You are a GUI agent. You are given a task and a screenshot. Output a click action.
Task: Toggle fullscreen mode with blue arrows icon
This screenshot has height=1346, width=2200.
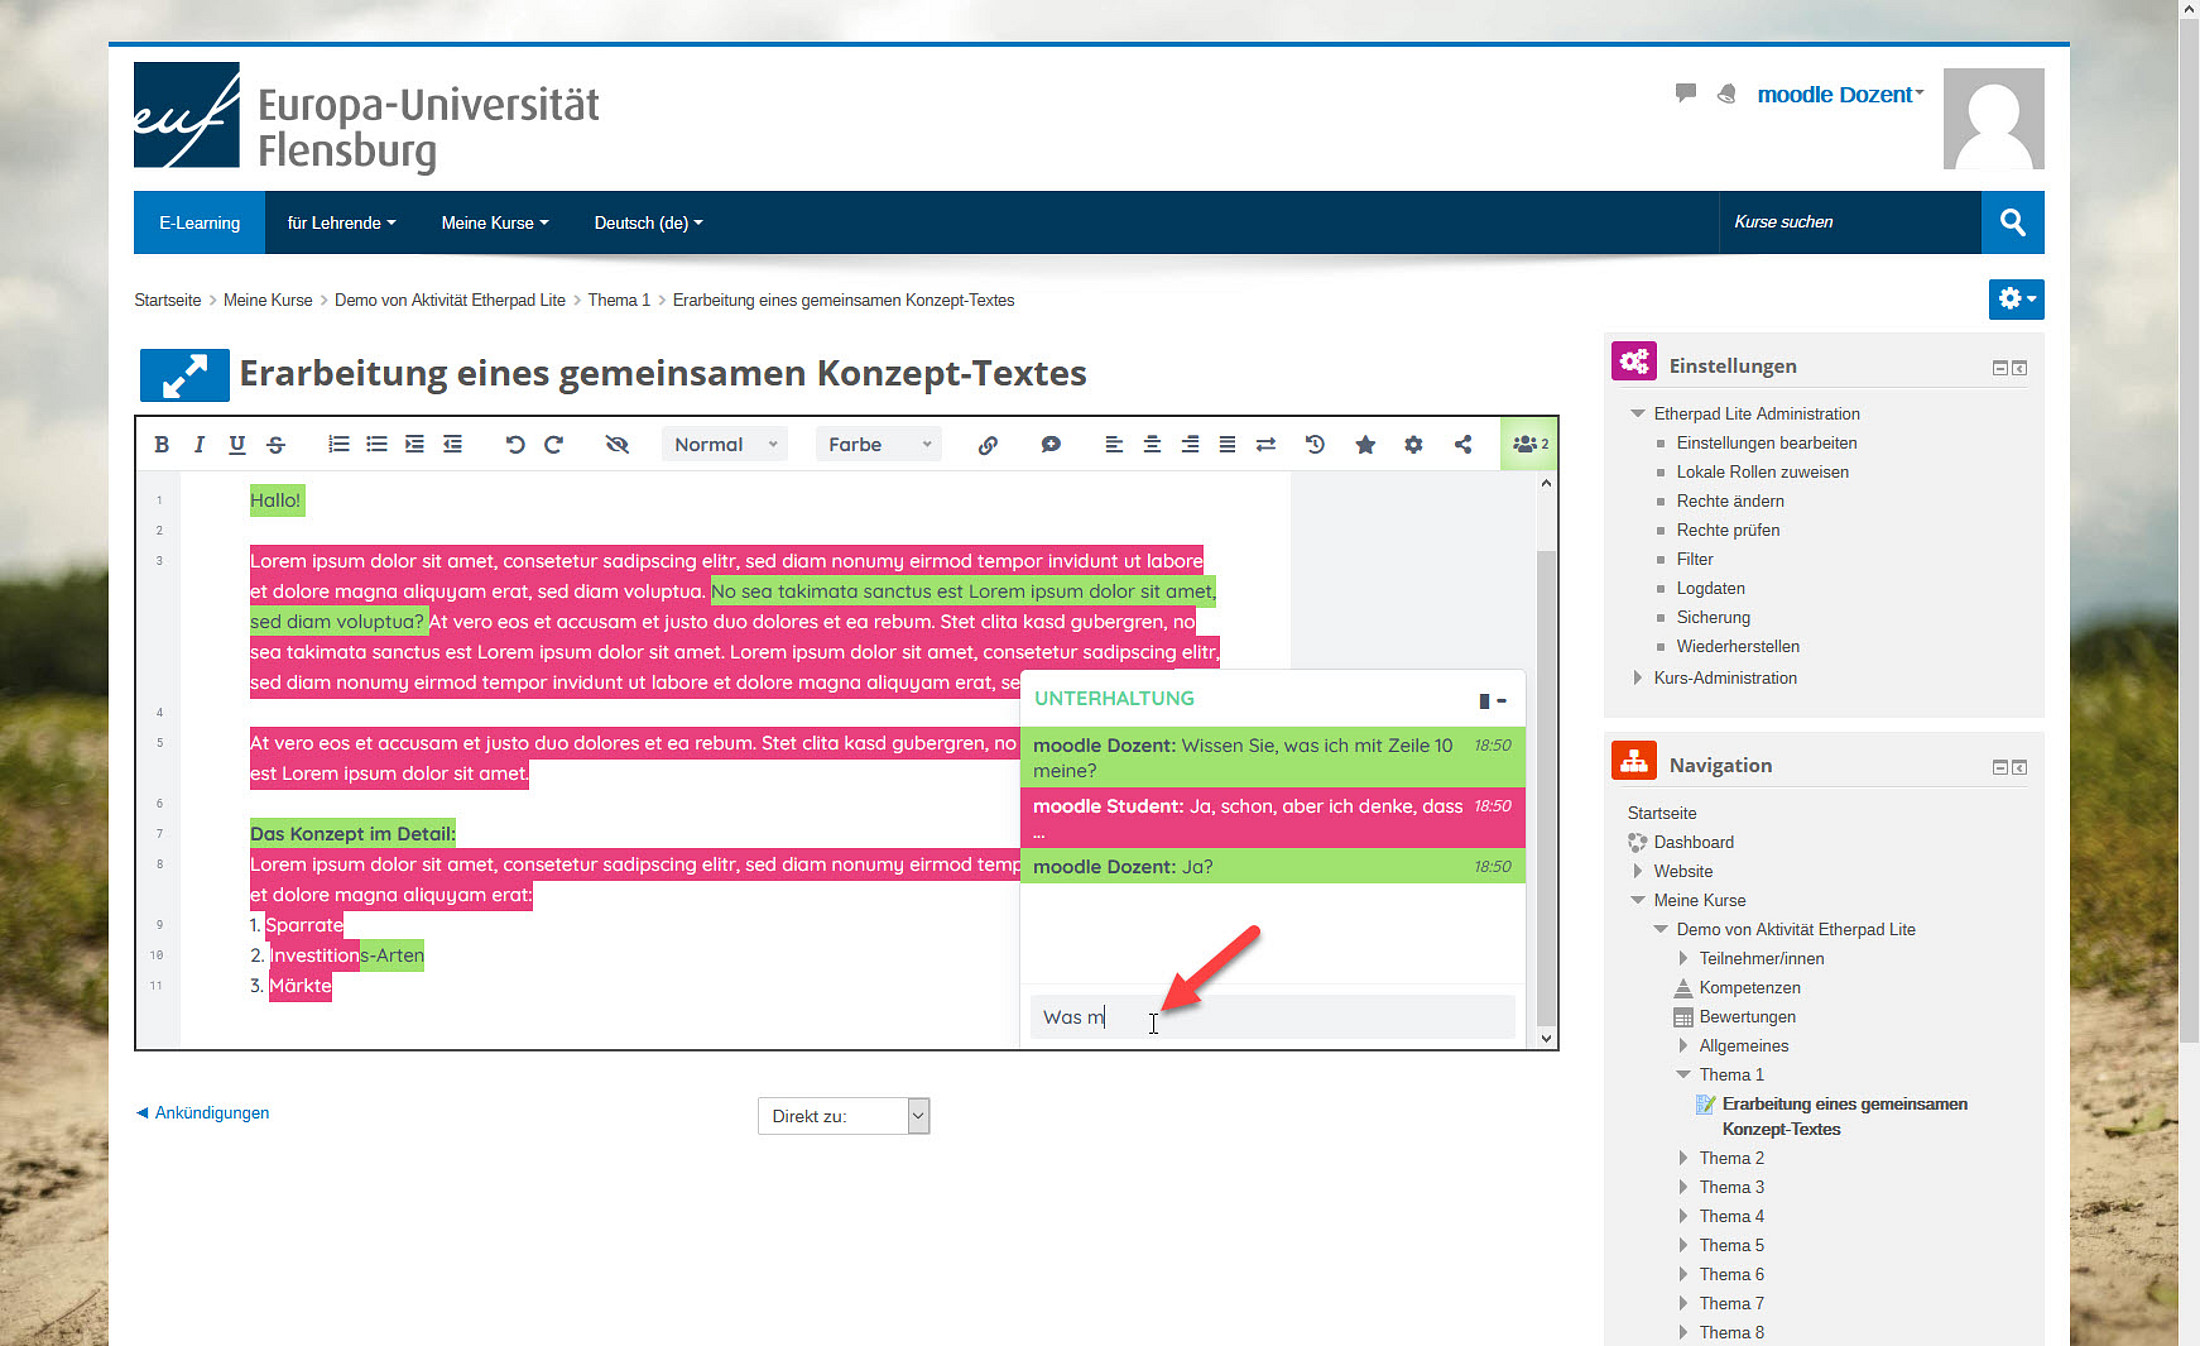[184, 375]
